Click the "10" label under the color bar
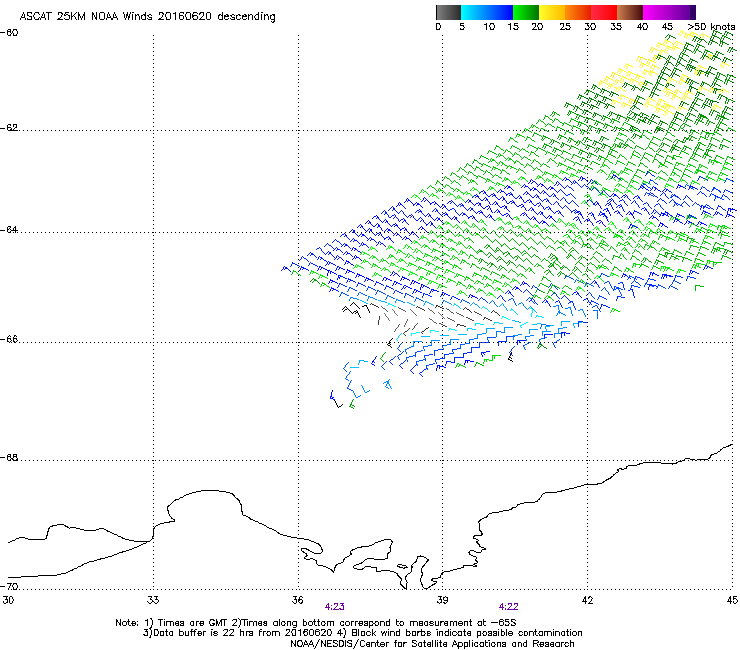The height and width of the screenshot is (650, 740). point(489,27)
